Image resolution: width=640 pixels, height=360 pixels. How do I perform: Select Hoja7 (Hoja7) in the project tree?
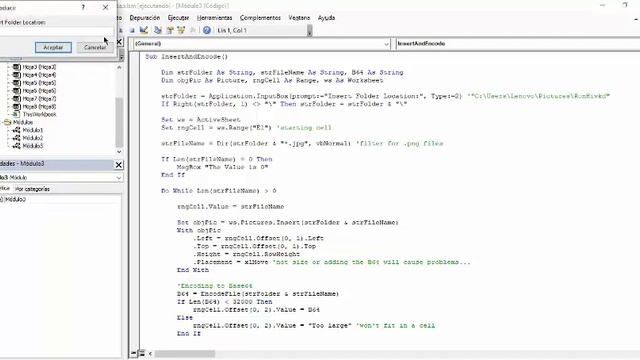click(39, 98)
